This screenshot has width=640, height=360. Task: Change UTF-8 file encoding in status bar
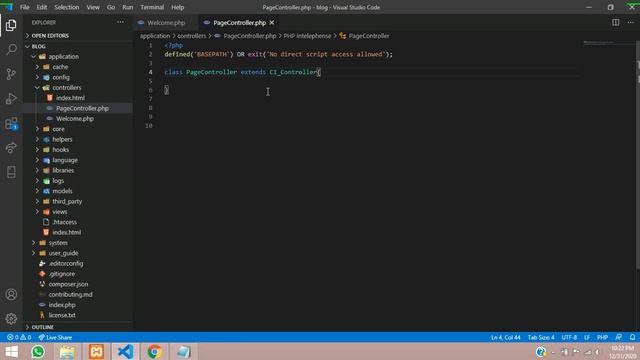pyautogui.click(x=569, y=338)
